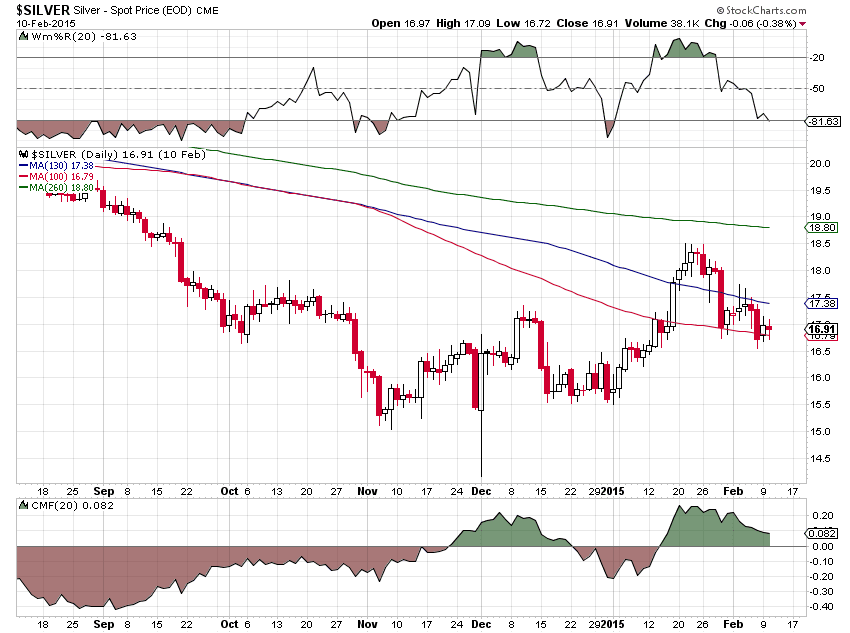This screenshot has height=633, width=850.
Task: Click the 16.0 price axis label
Action: coord(820,378)
